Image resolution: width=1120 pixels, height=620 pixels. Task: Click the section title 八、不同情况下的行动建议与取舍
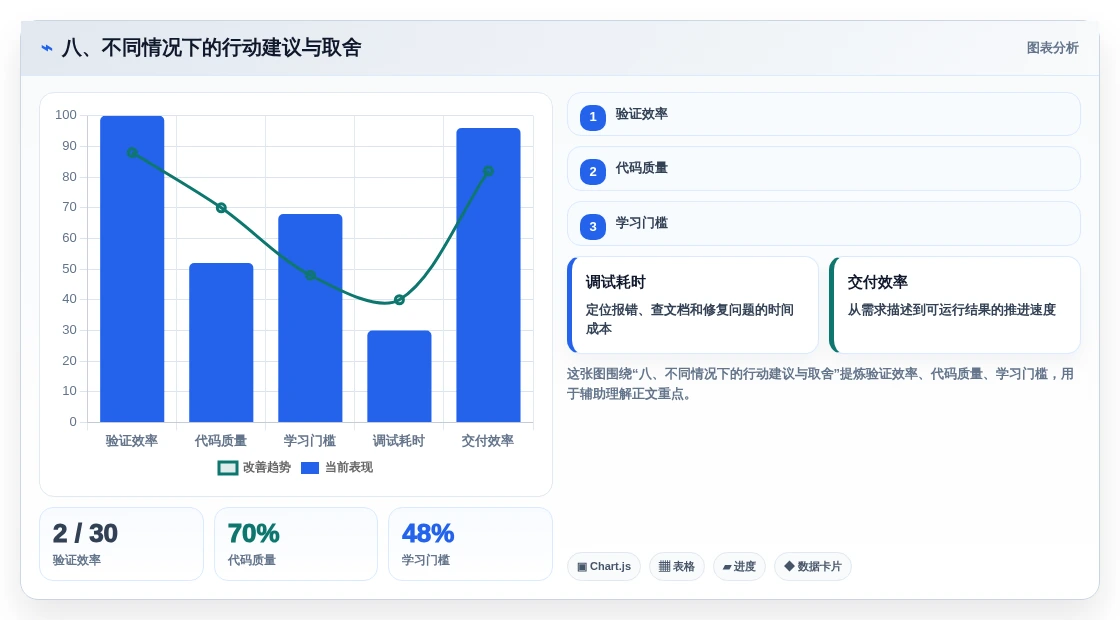click(x=211, y=48)
